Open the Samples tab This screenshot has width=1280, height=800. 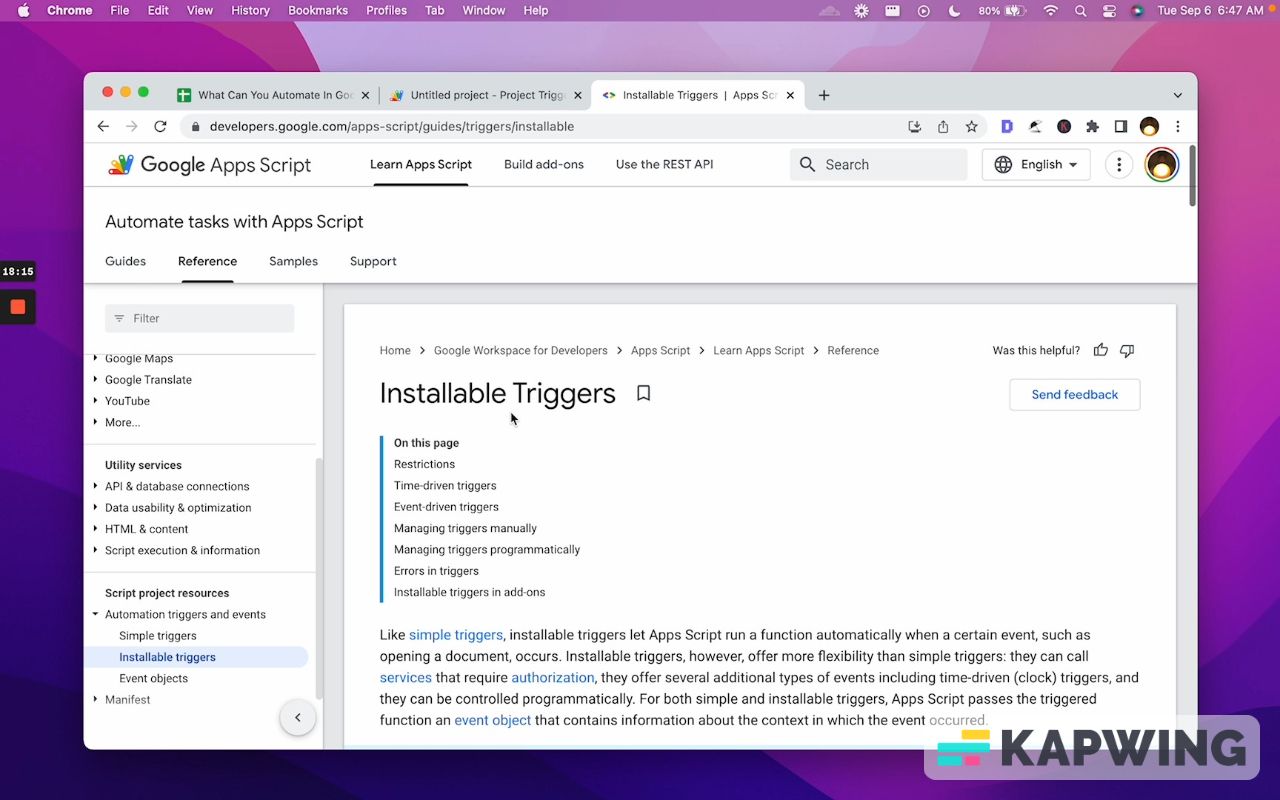pyautogui.click(x=293, y=261)
